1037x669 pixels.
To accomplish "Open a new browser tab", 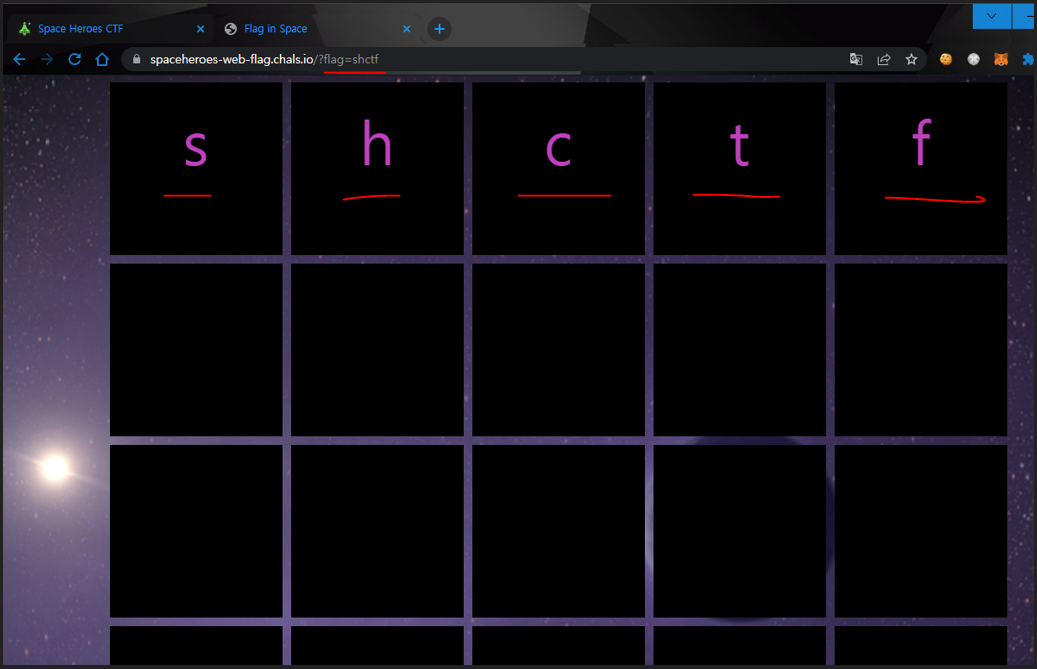I will pos(439,29).
